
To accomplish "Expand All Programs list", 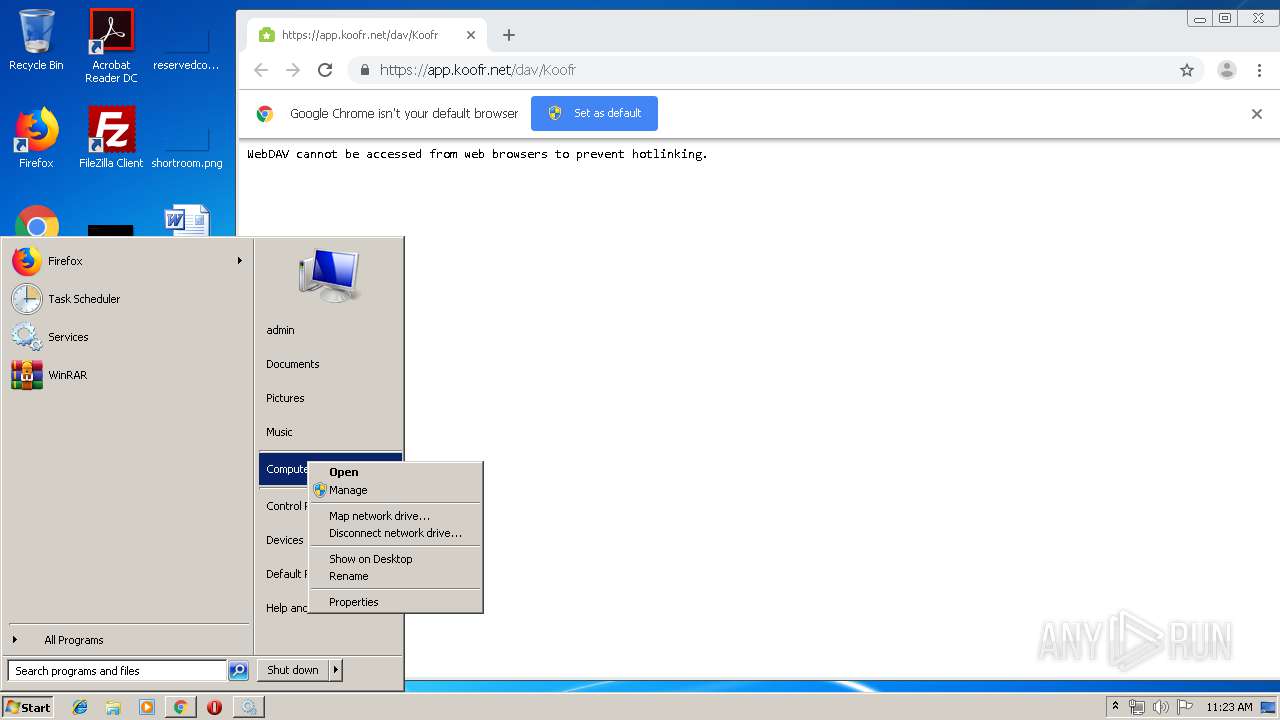I will (127, 640).
